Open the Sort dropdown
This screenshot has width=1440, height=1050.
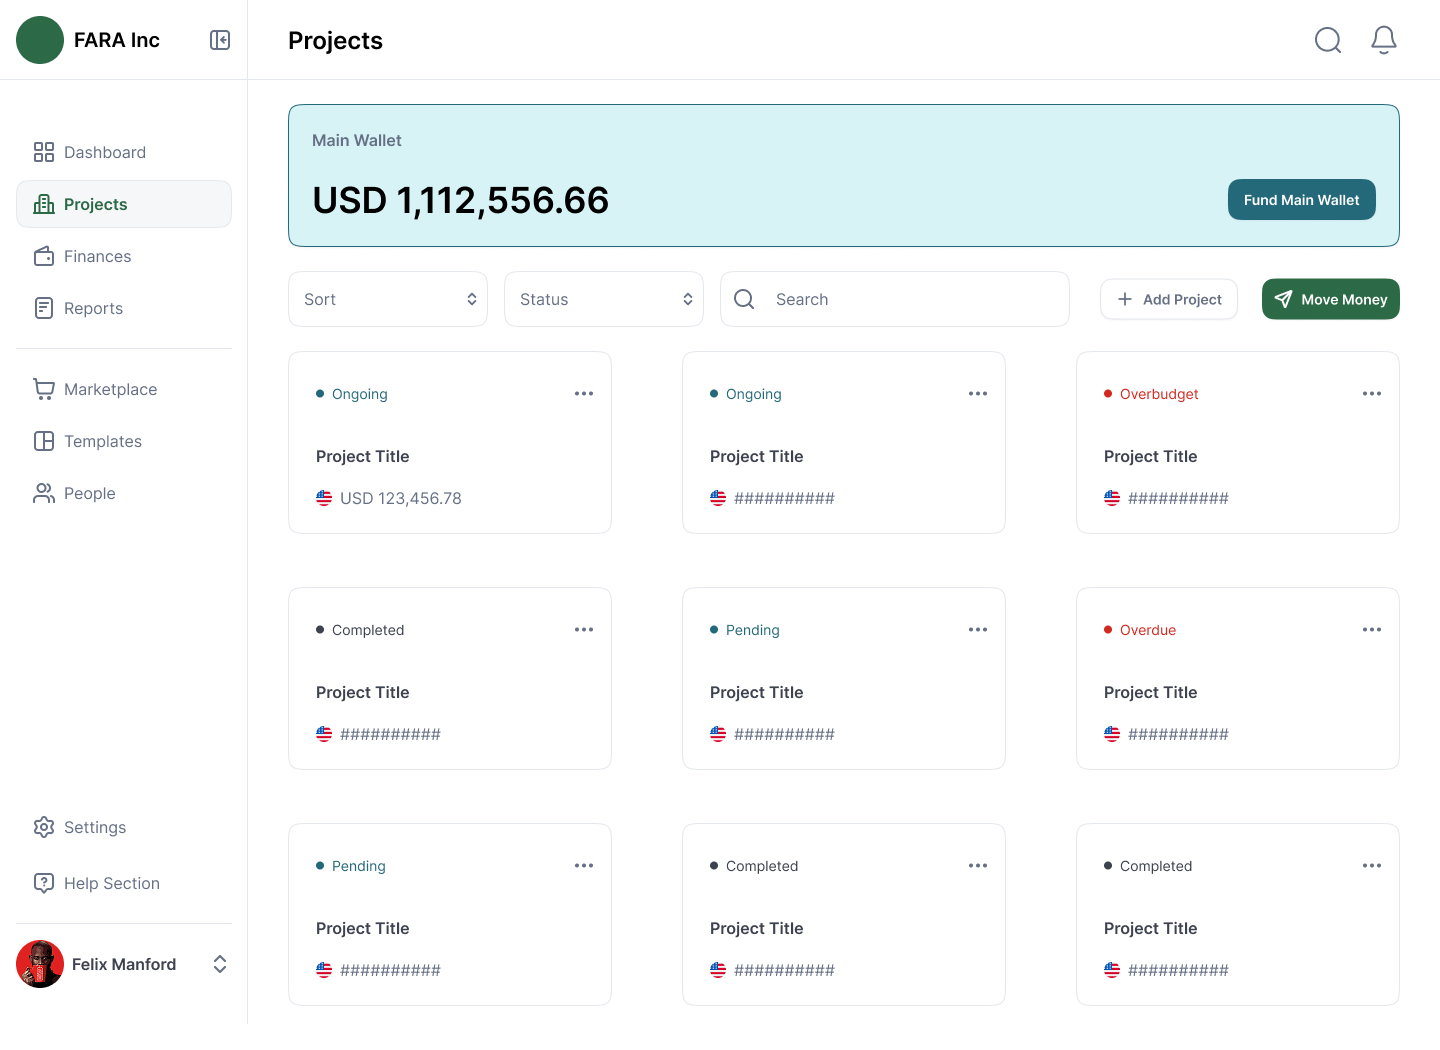pyautogui.click(x=388, y=299)
